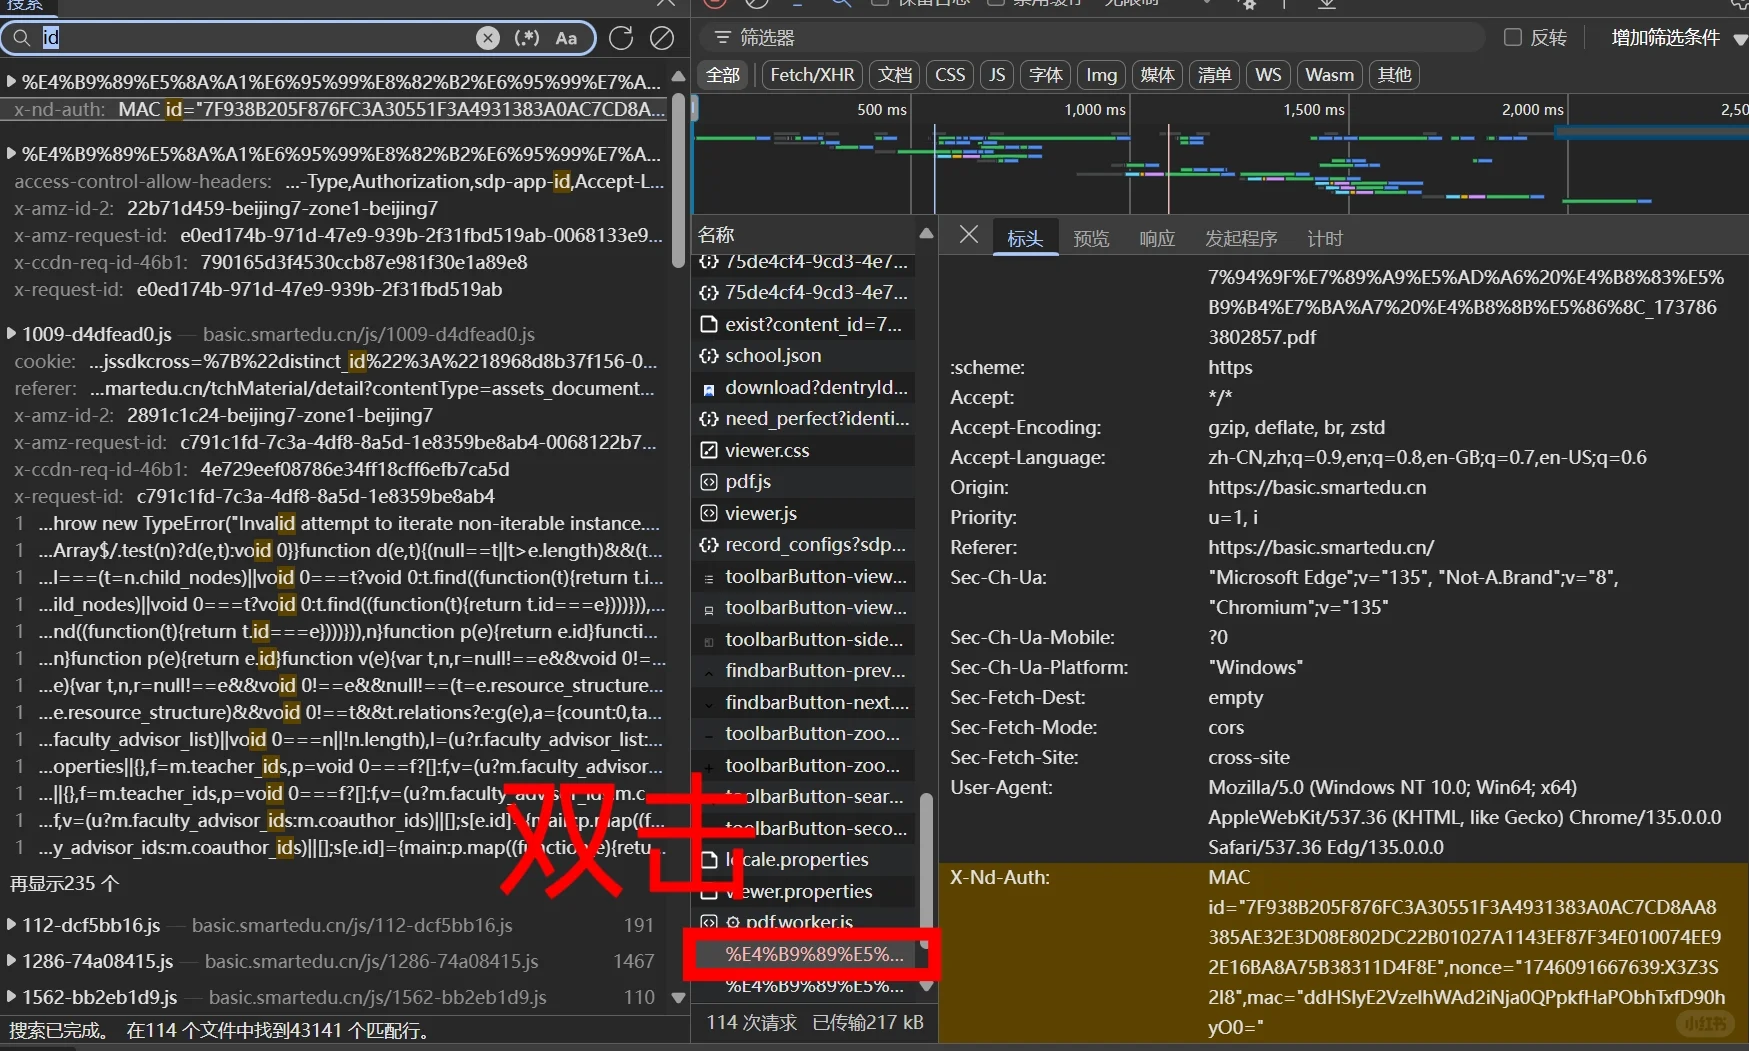Image resolution: width=1749 pixels, height=1051 pixels.
Task: Select the pdf.worker.js request row
Action: 804,921
